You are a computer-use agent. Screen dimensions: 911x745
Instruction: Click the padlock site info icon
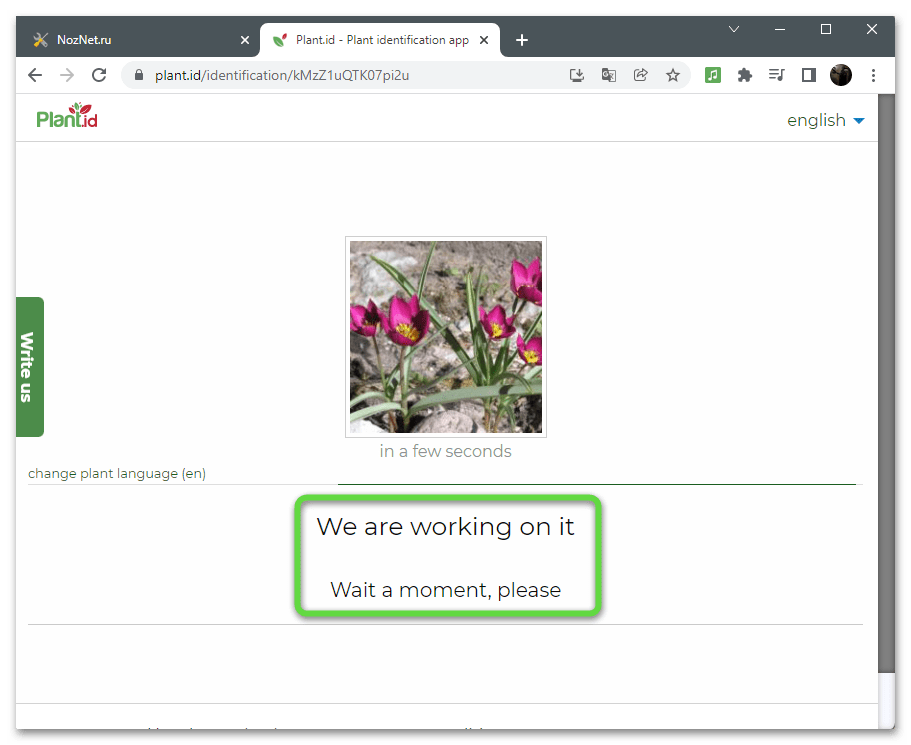[x=139, y=75]
